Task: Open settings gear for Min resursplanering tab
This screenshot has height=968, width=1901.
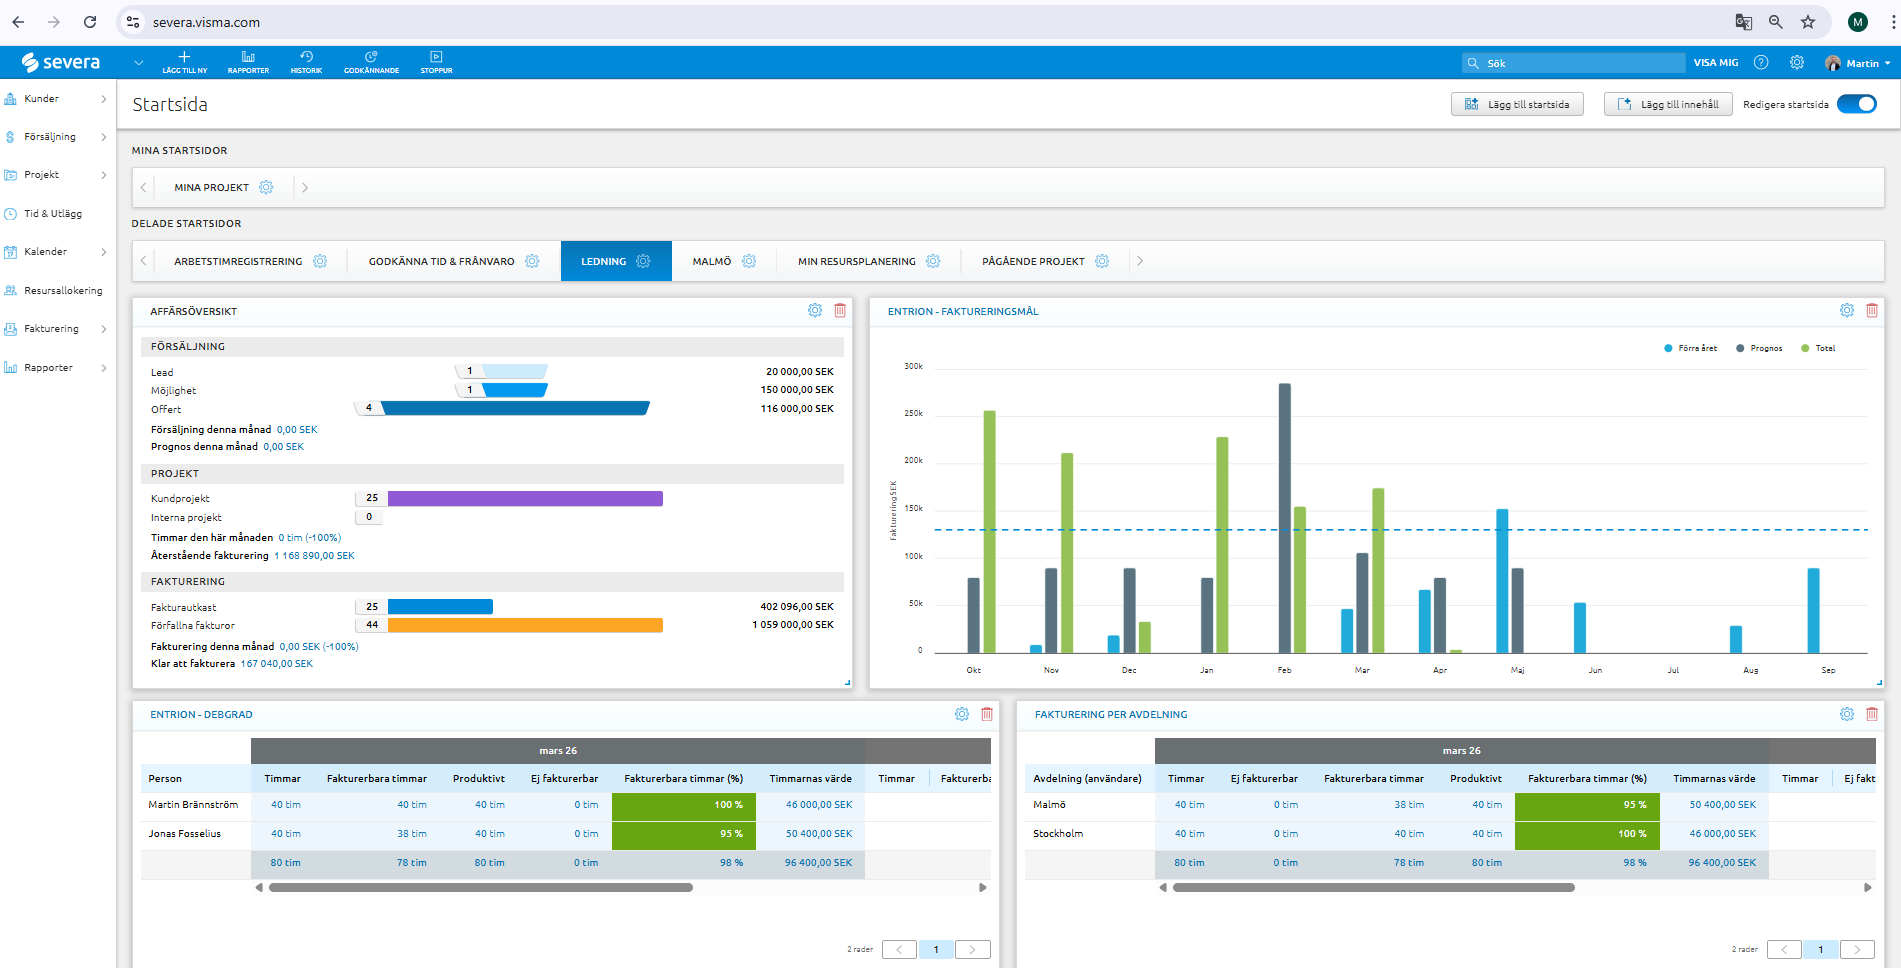Action: pyautogui.click(x=933, y=261)
